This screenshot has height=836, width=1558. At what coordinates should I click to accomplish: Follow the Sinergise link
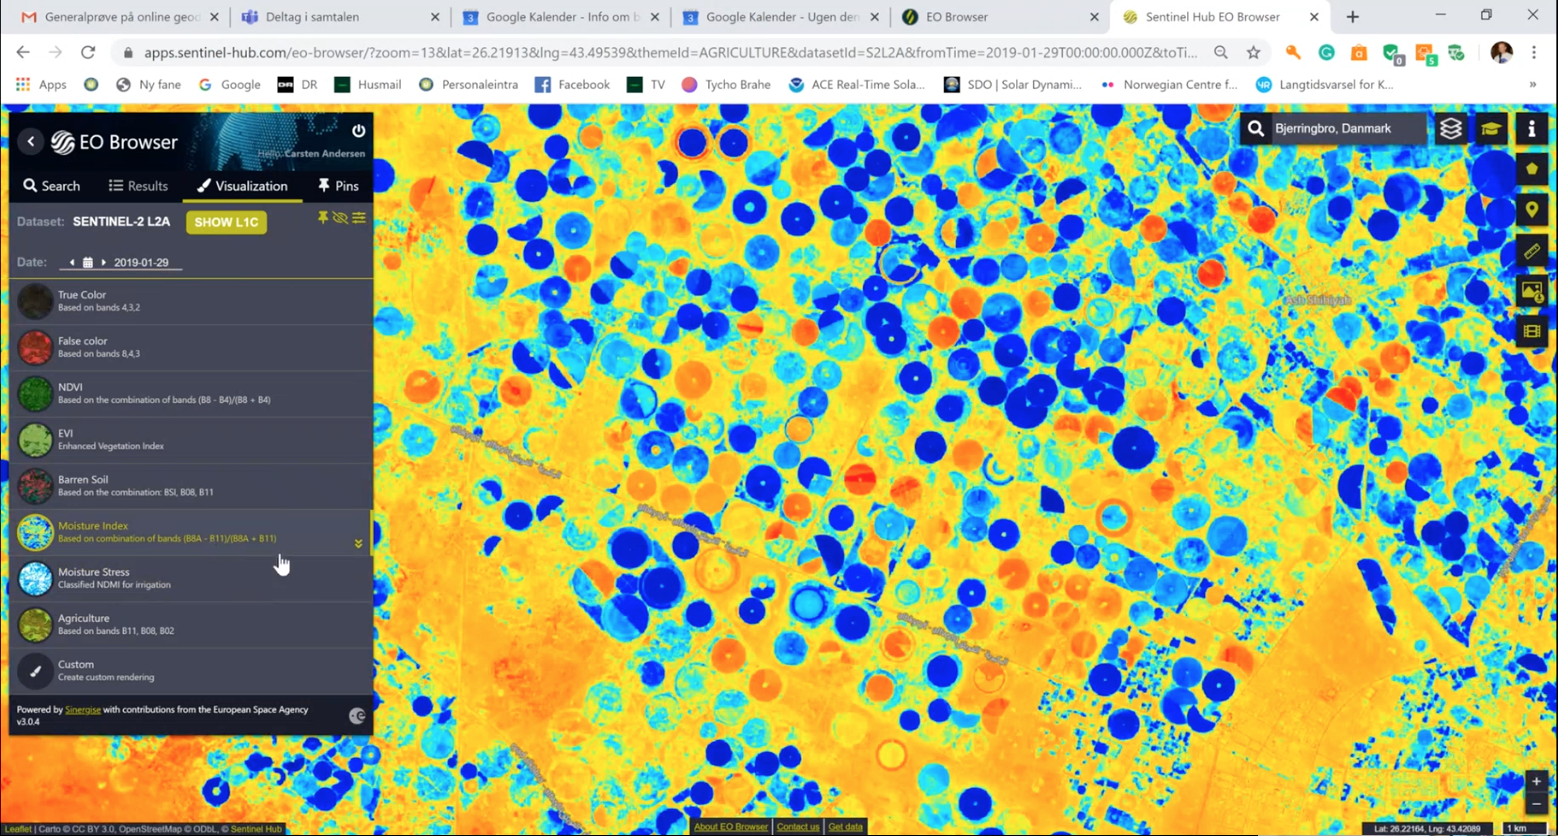[x=83, y=710]
